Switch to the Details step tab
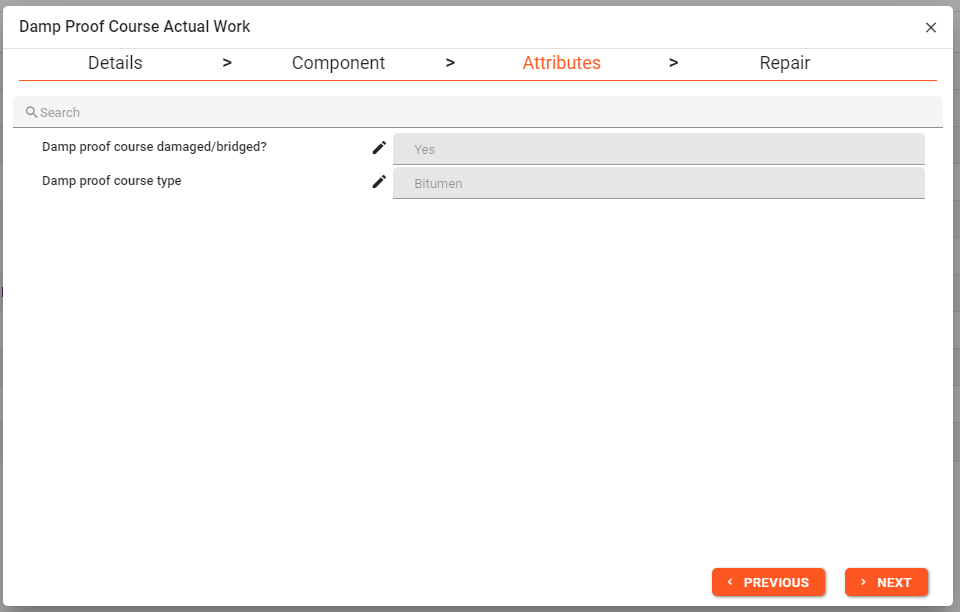Image resolution: width=960 pixels, height=612 pixels. point(115,63)
